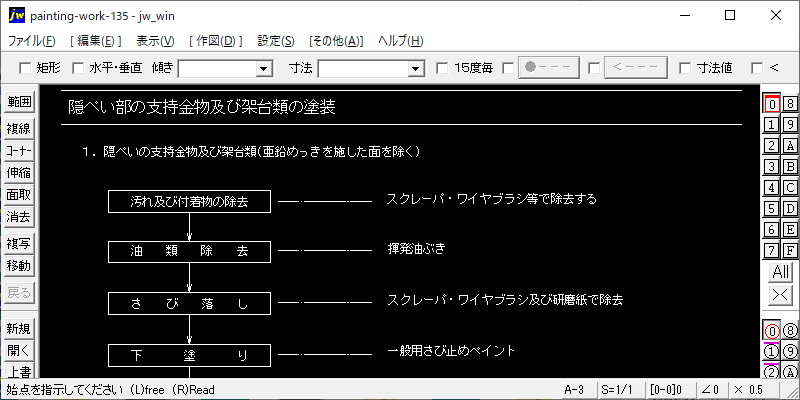
Task: Select layer group circled 8
Action: (x=790, y=332)
